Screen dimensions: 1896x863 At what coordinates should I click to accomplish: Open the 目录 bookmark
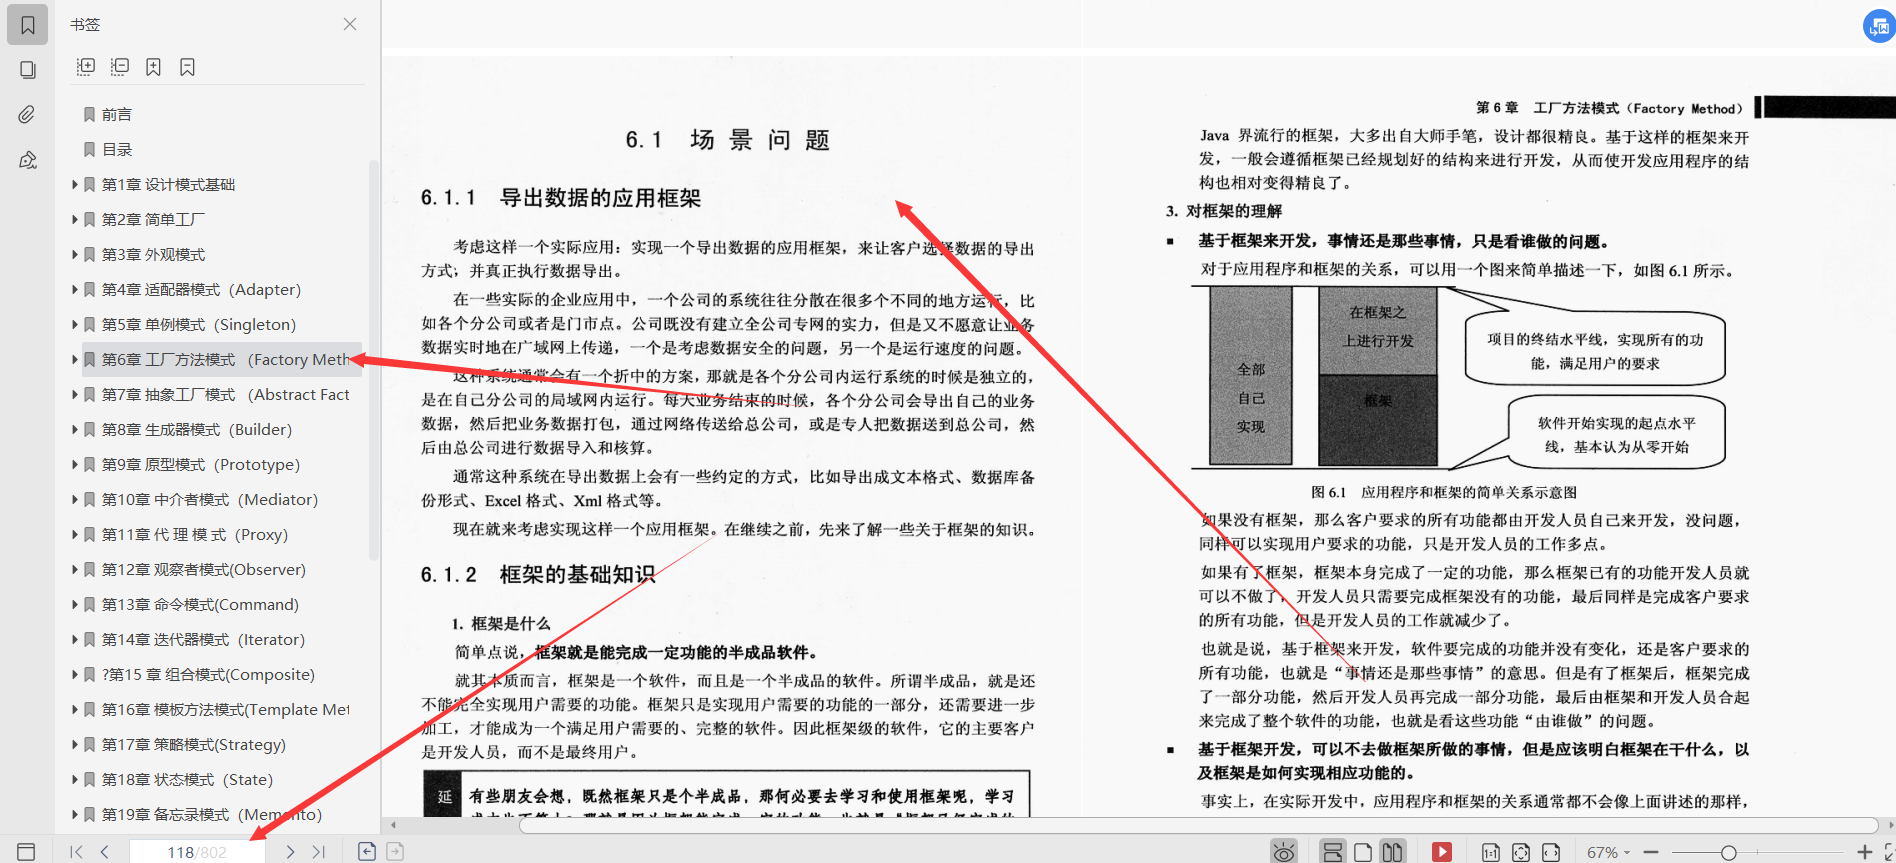coord(116,150)
